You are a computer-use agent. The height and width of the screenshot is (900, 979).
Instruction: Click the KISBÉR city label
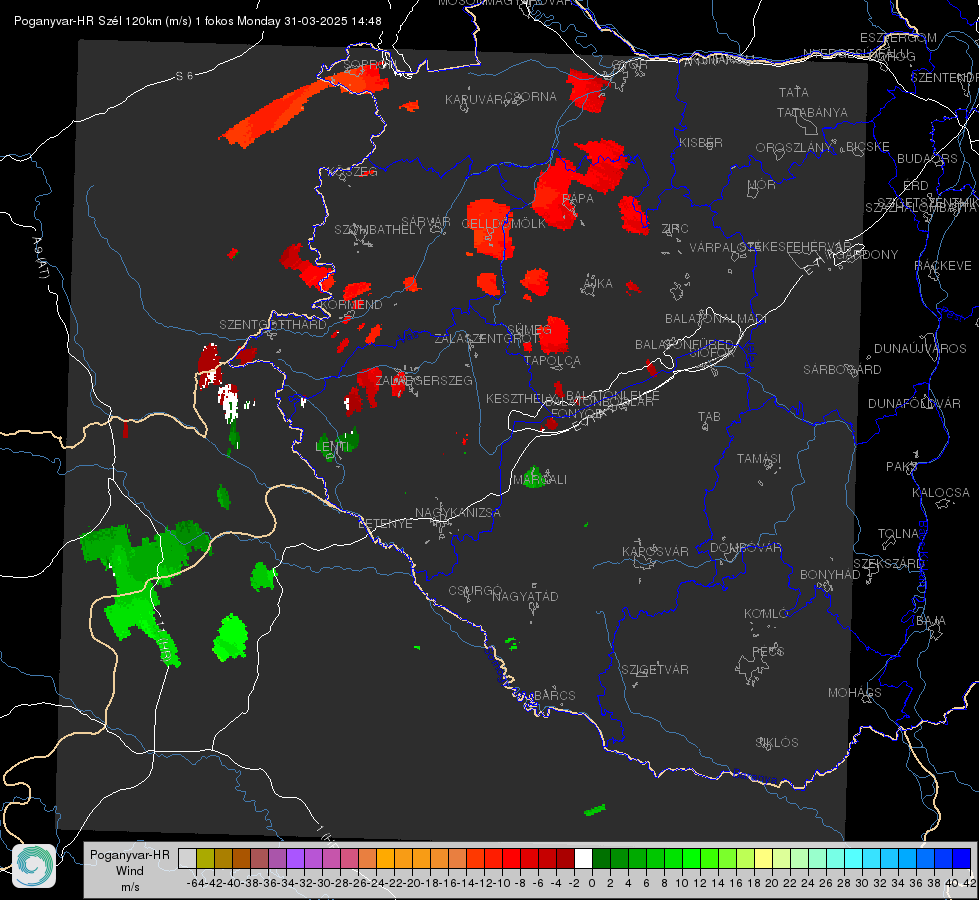point(701,143)
